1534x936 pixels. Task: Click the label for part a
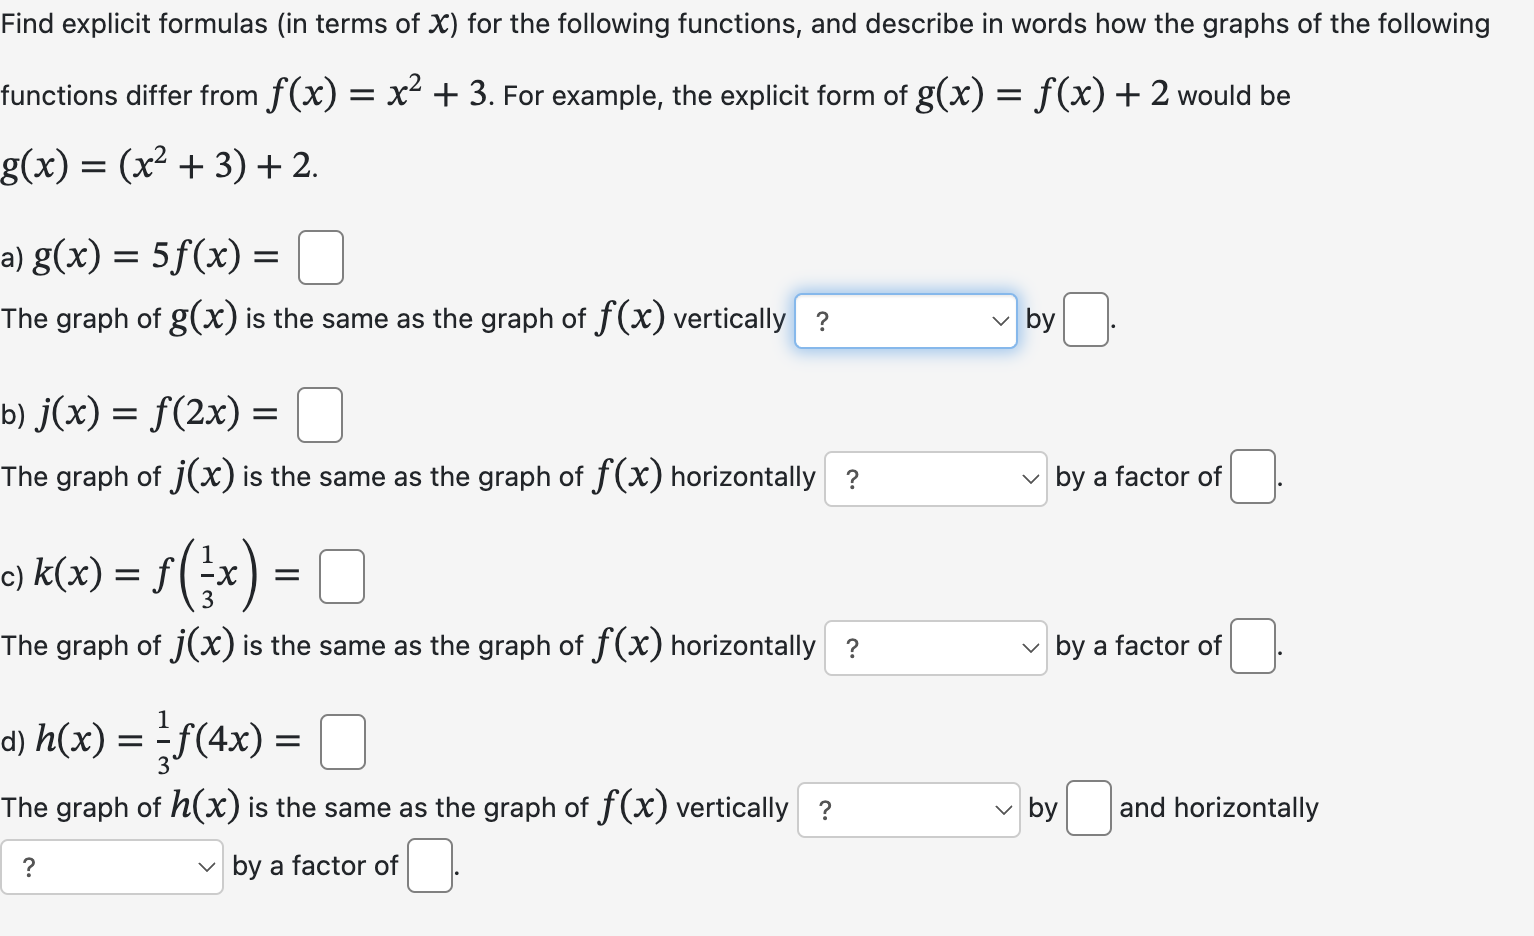[x=12, y=258]
